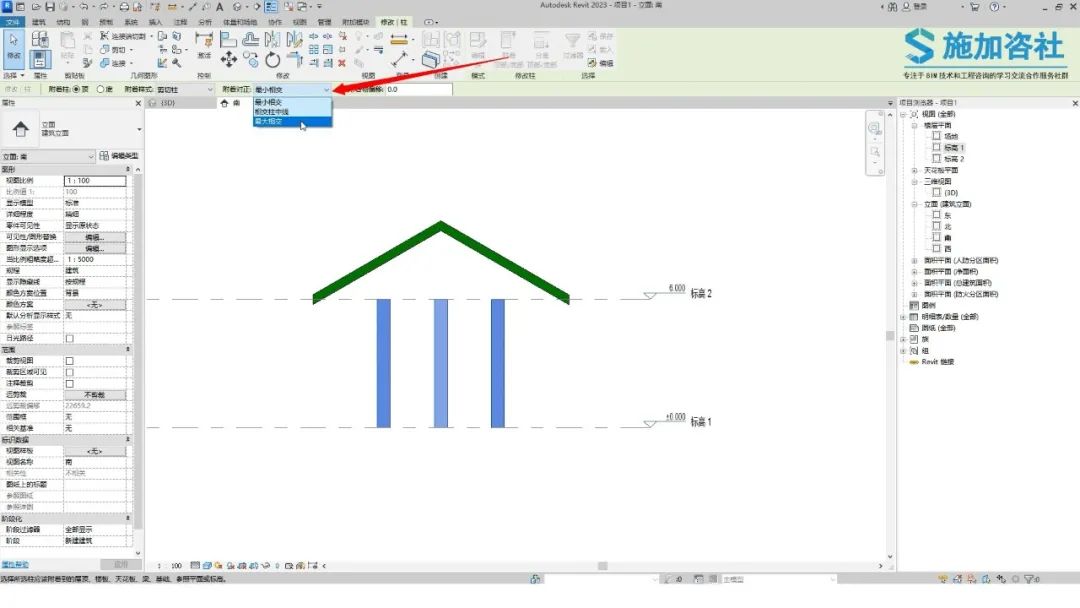Screen dimensions: 1080x608
Task: Click the Edit Type (编辑类型) button
Action: [x=119, y=156]
